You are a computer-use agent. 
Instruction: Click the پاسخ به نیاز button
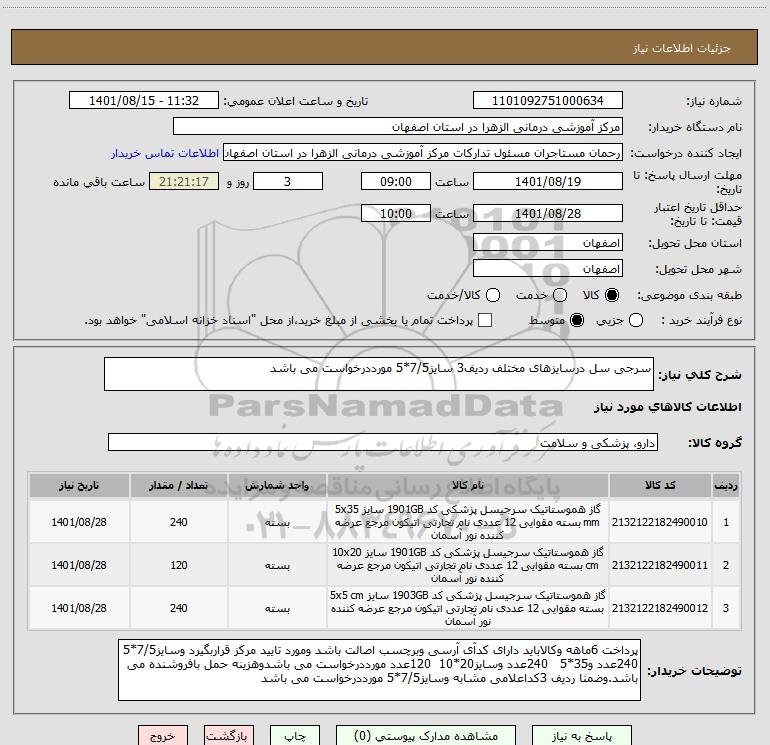582,736
